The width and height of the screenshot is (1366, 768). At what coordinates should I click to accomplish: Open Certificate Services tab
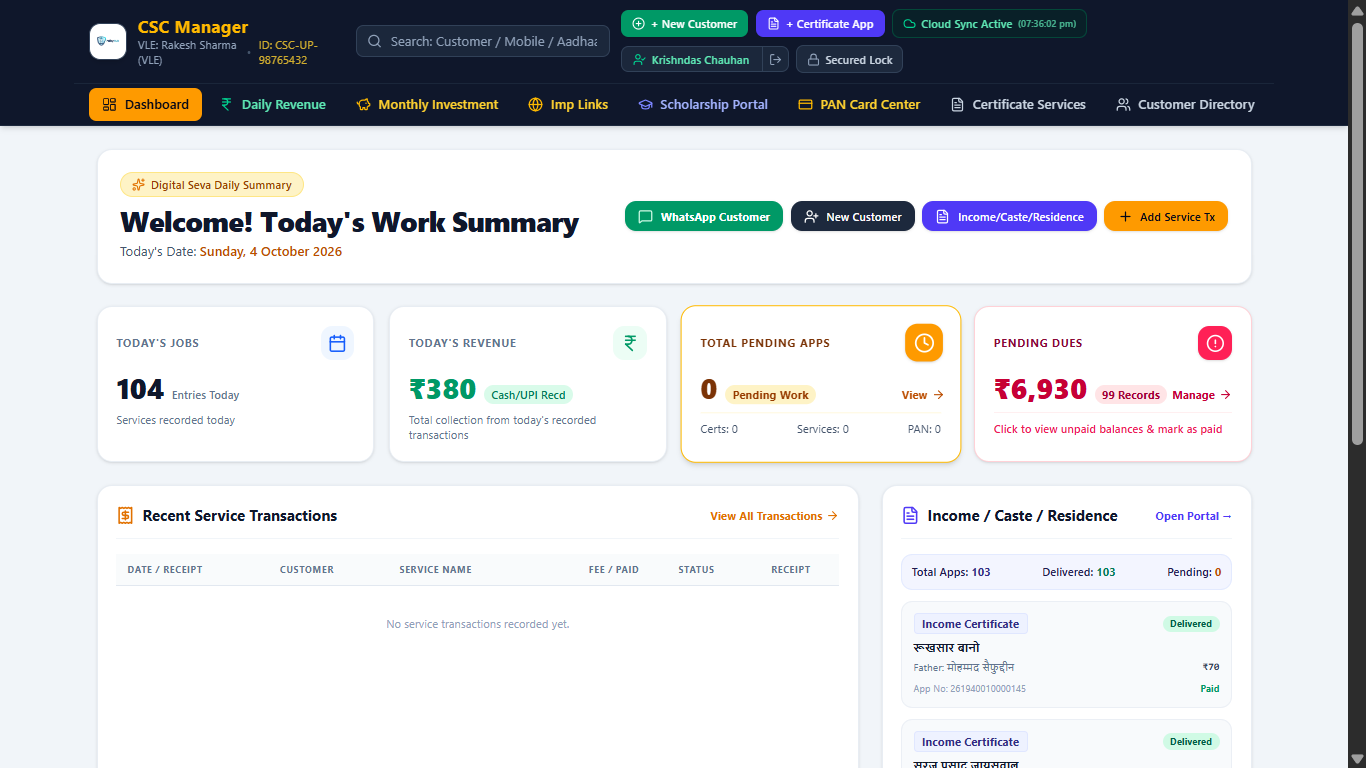1018,104
